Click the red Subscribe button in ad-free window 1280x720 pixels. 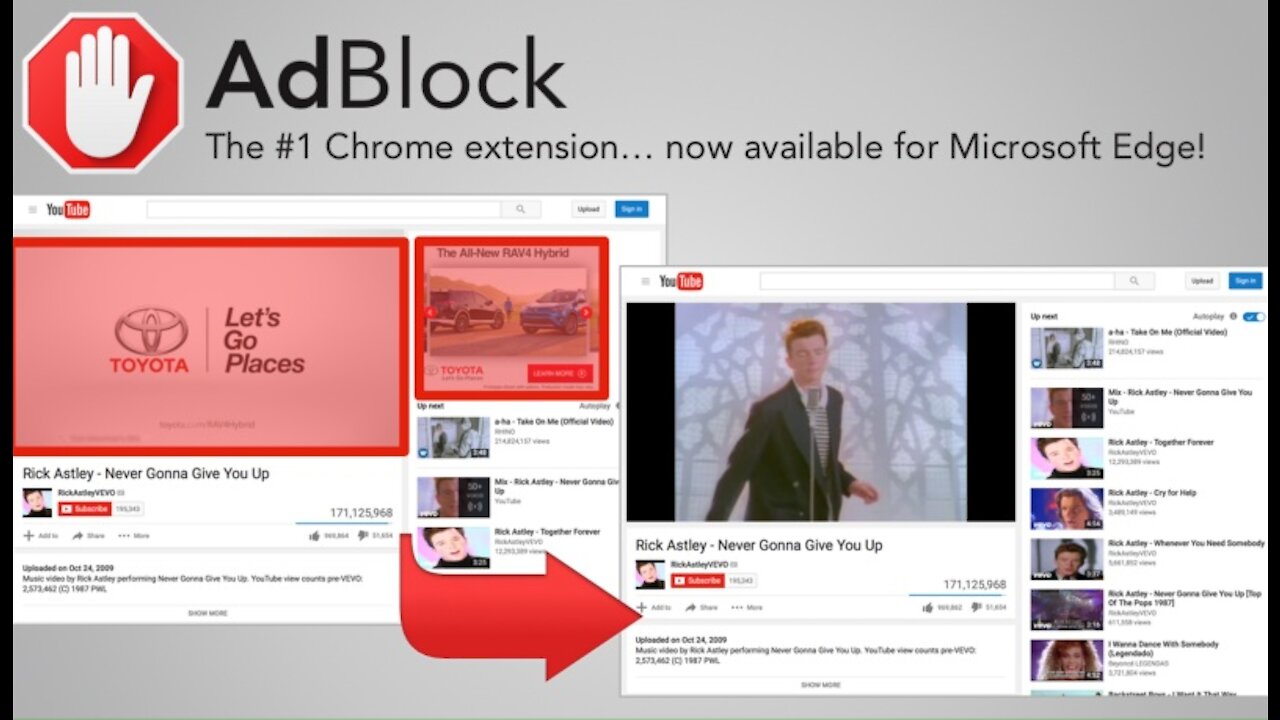(698, 580)
